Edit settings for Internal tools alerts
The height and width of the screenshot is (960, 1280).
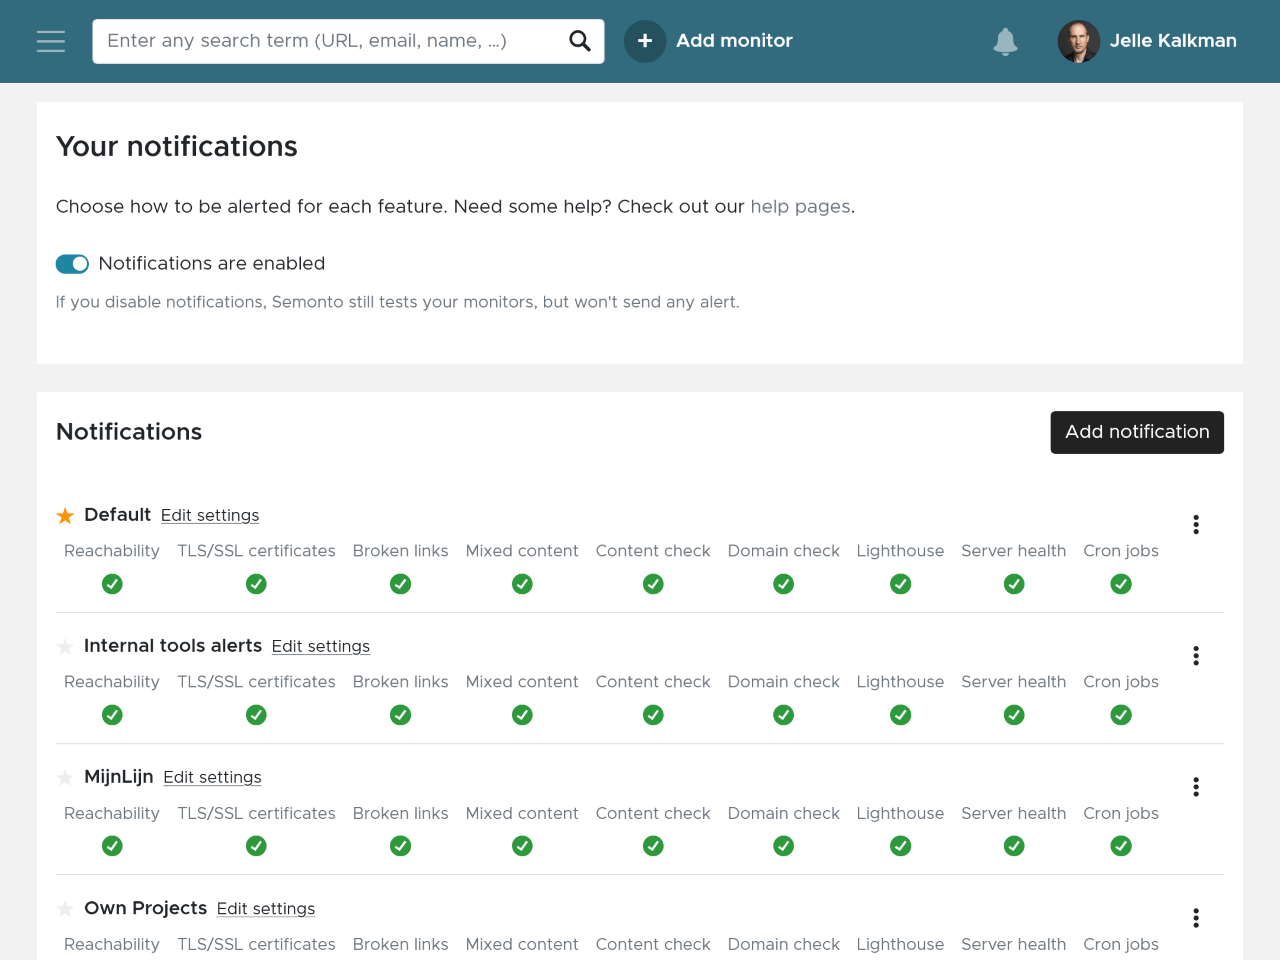tap(321, 647)
